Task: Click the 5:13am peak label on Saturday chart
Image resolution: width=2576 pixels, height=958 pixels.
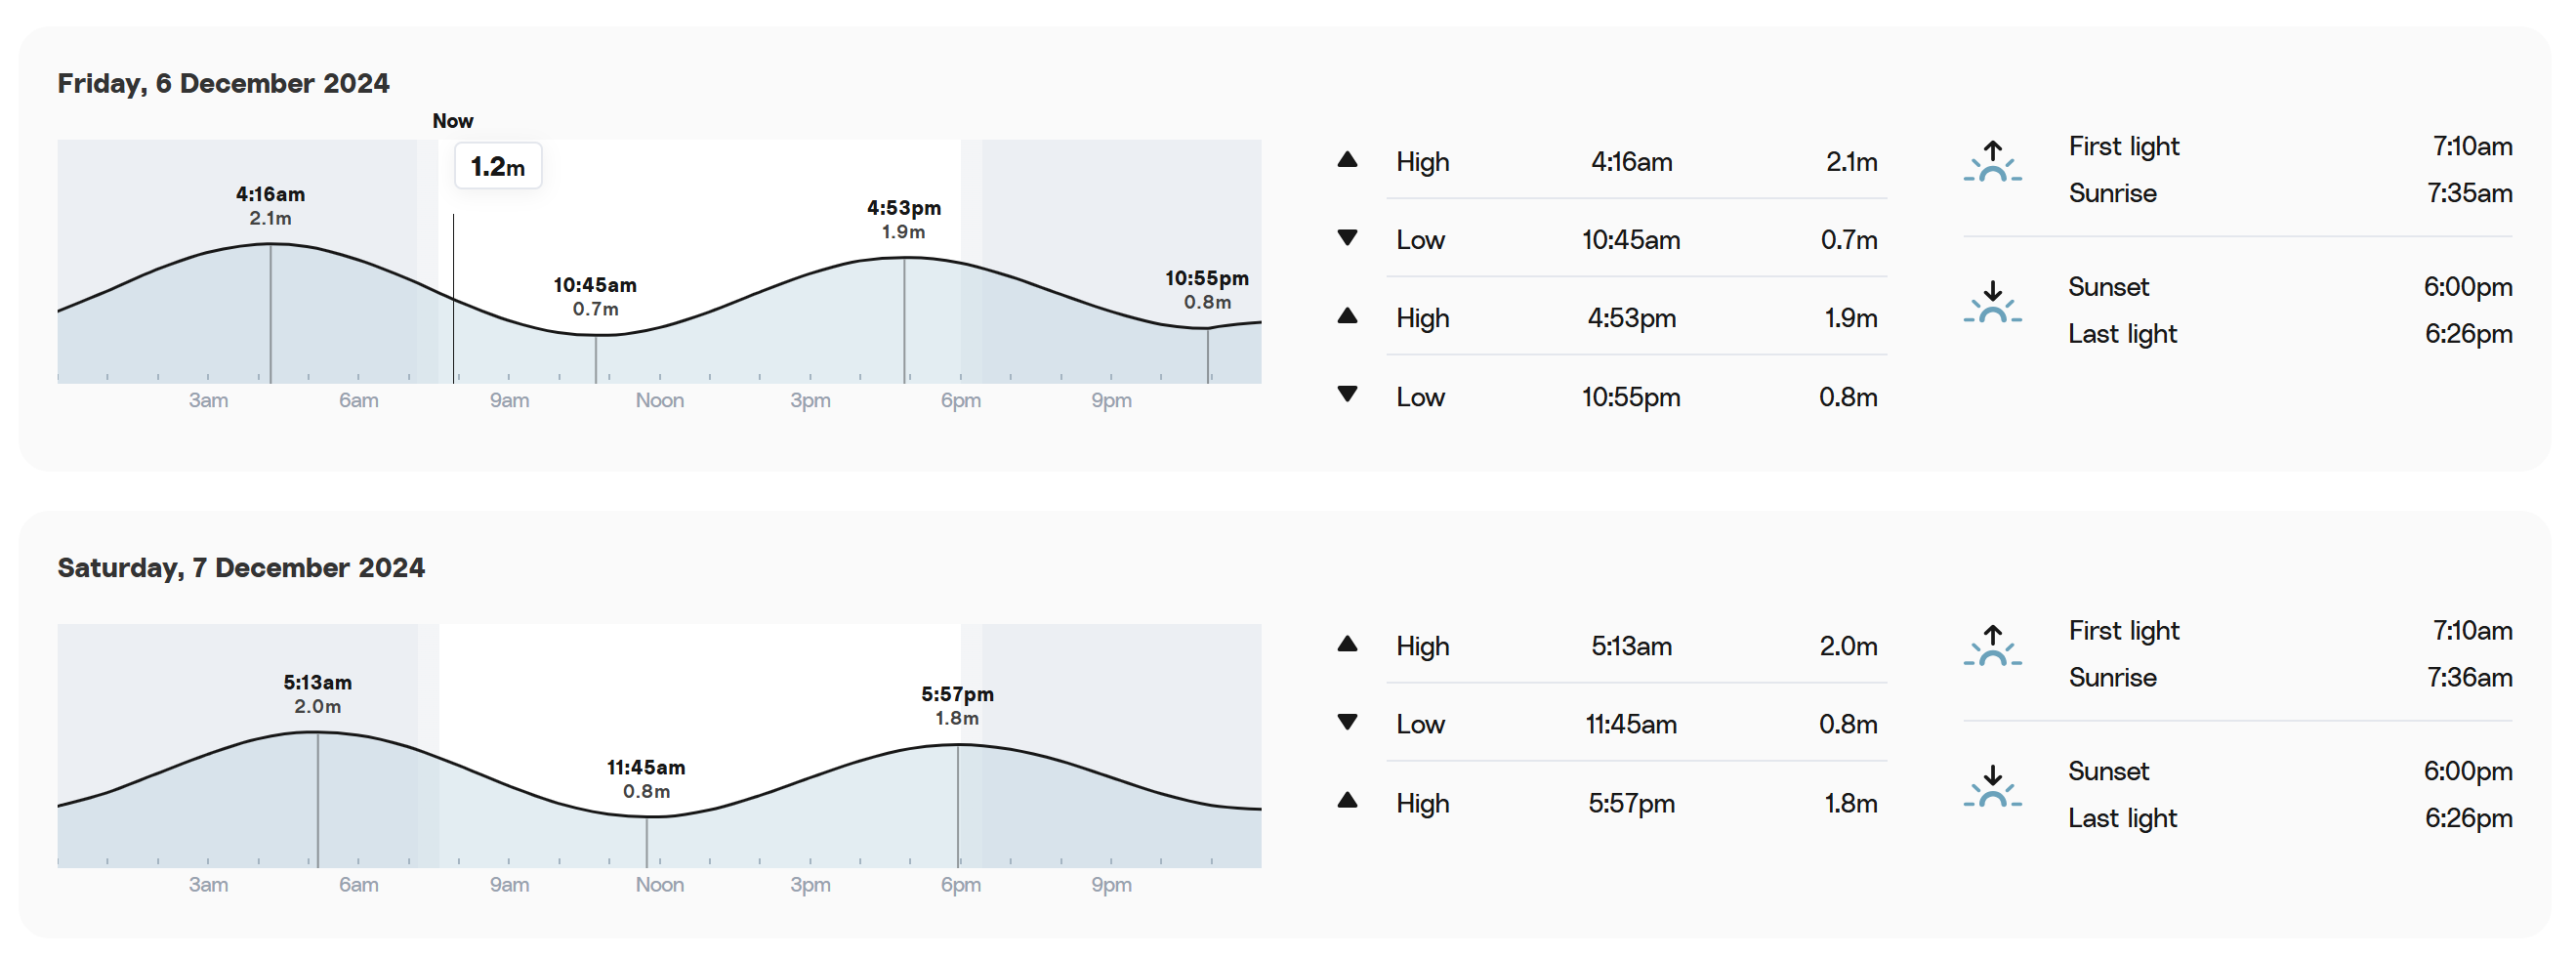Action: pos(317,694)
